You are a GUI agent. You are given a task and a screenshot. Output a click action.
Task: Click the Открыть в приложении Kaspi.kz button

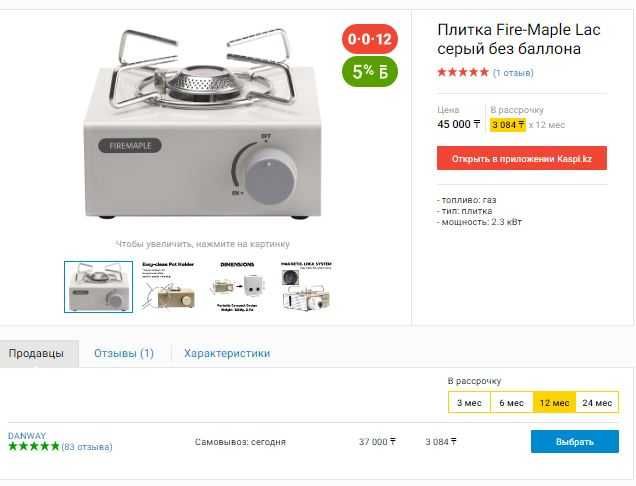[x=522, y=158]
